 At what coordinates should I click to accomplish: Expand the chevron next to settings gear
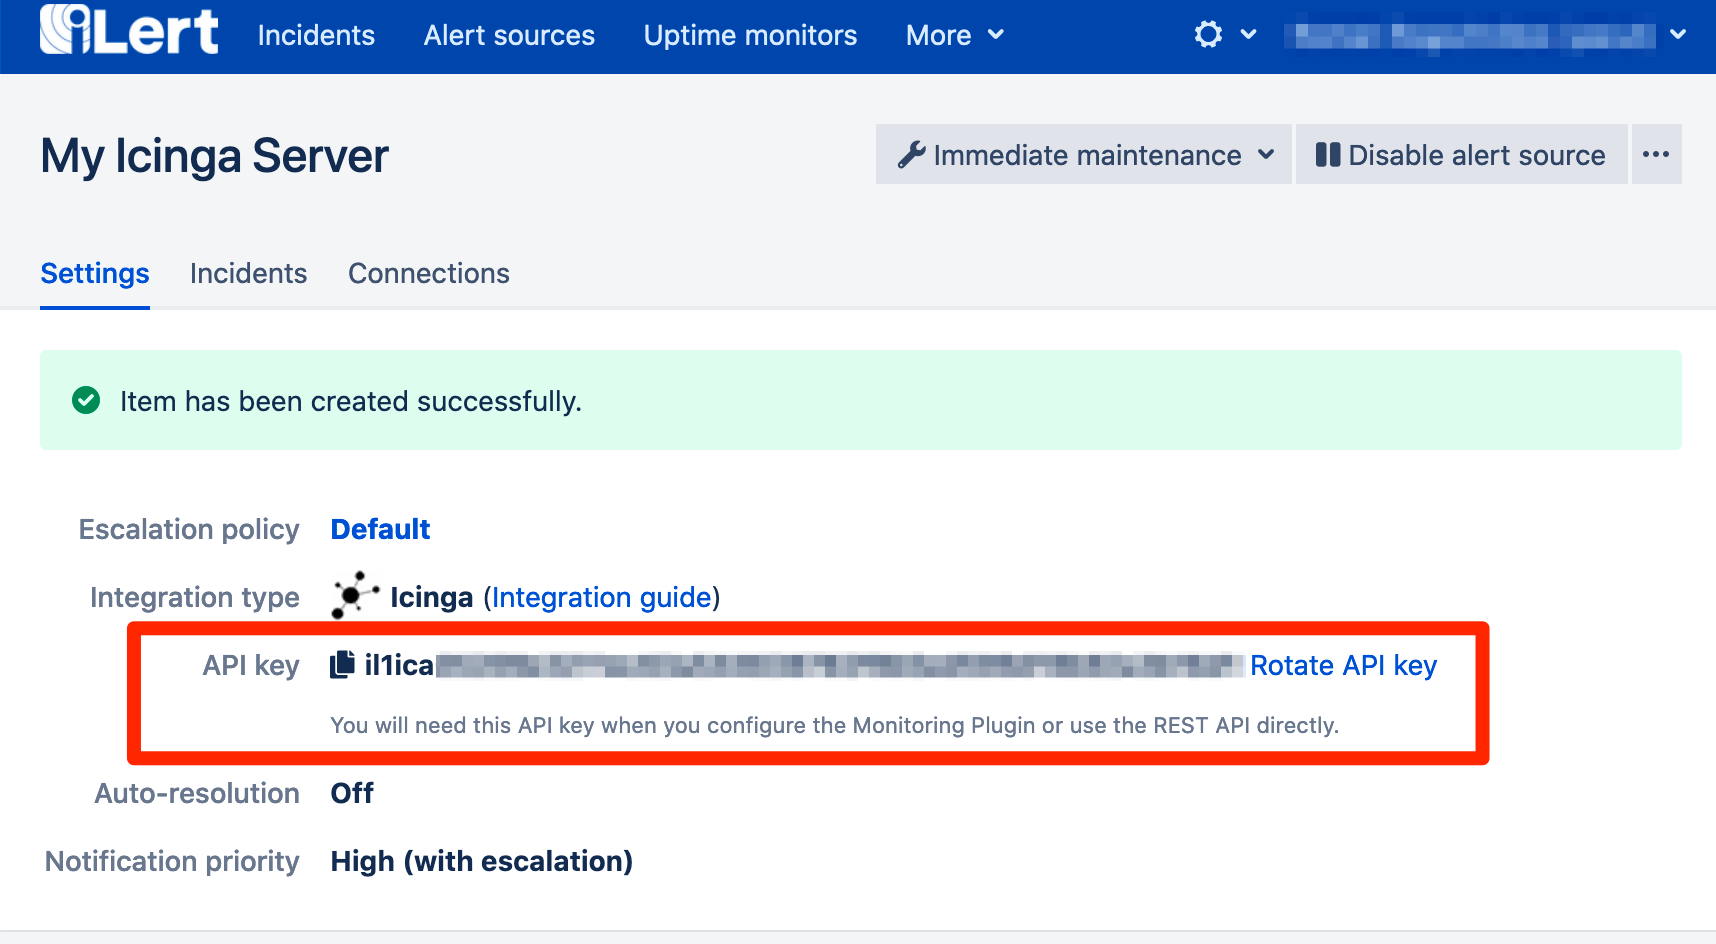[x=1248, y=35]
